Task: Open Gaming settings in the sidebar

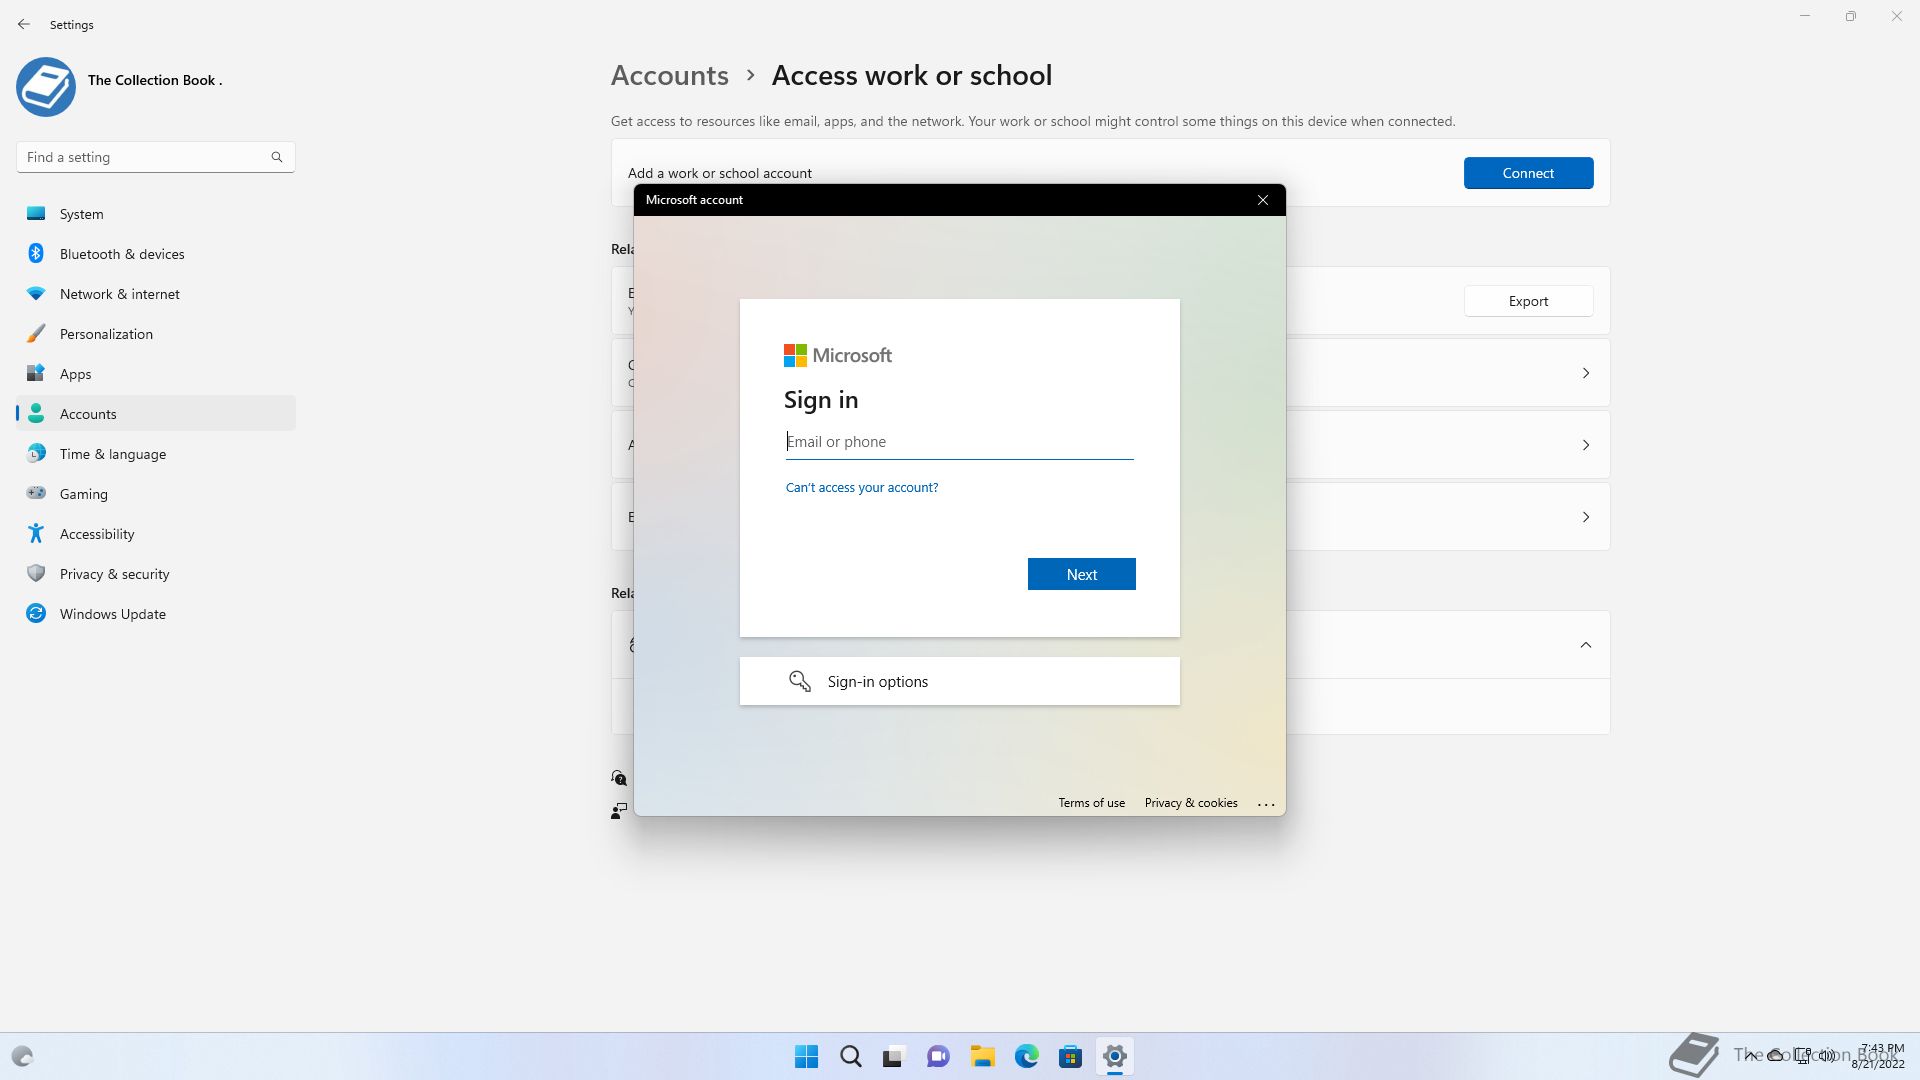Action: [x=156, y=494]
